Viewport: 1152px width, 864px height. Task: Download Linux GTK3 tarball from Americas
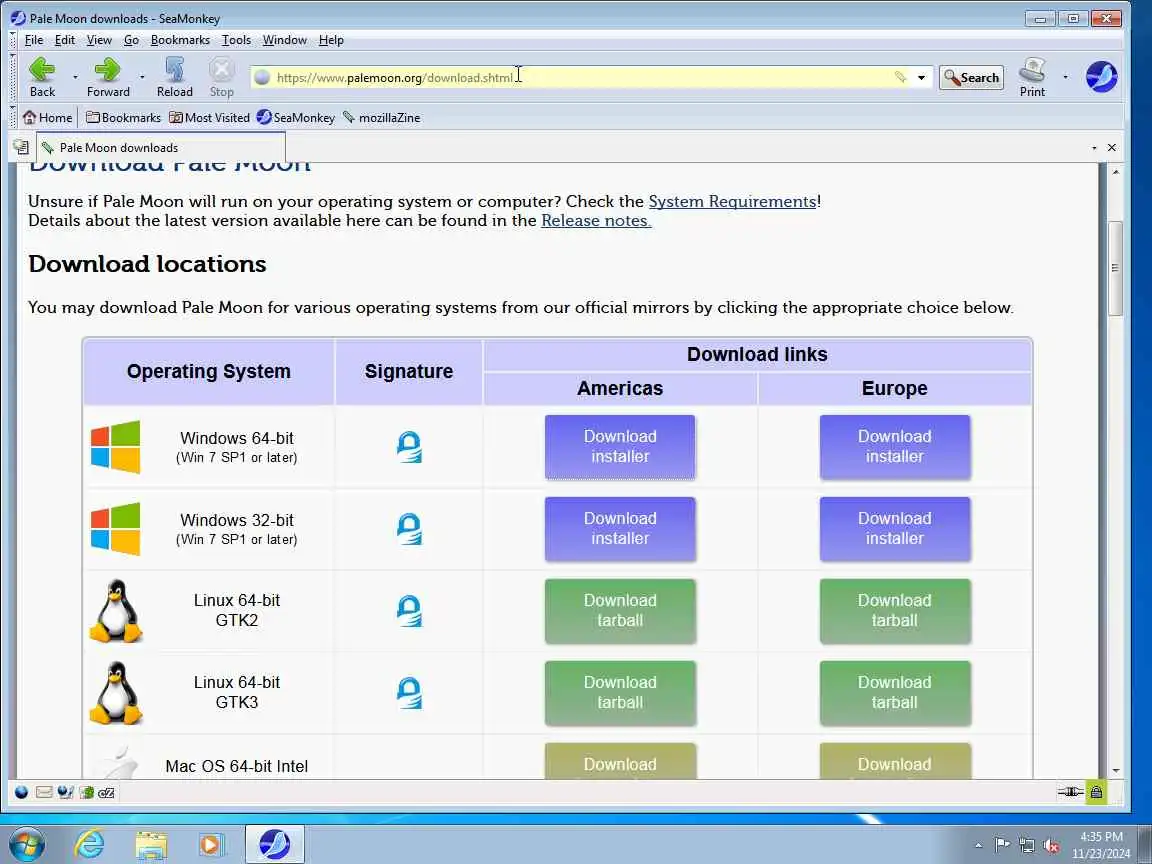coord(620,694)
